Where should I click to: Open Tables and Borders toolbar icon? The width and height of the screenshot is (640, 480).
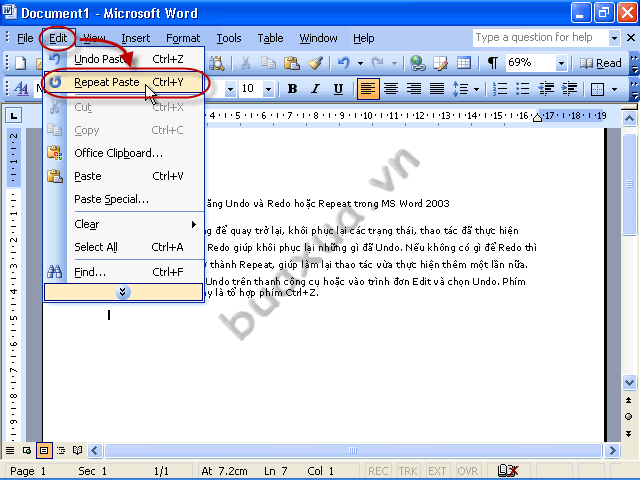coord(440,63)
